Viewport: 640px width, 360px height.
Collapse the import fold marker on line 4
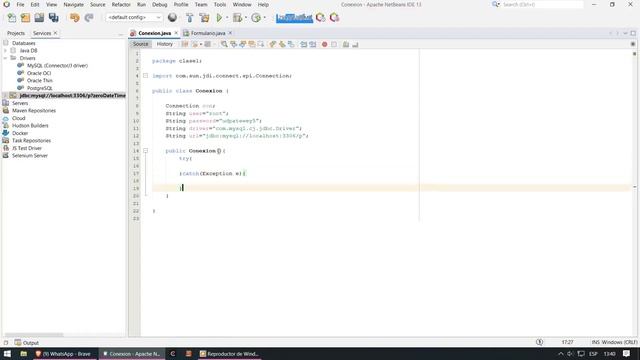pos(145,76)
